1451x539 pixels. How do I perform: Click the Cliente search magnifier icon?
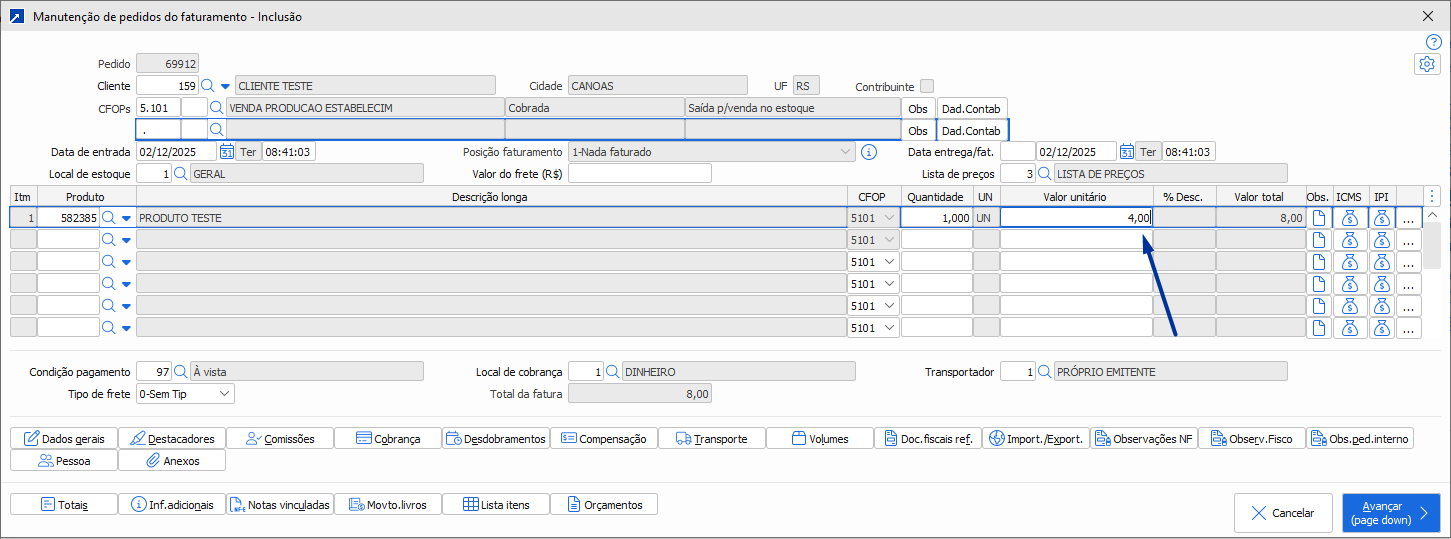(208, 86)
